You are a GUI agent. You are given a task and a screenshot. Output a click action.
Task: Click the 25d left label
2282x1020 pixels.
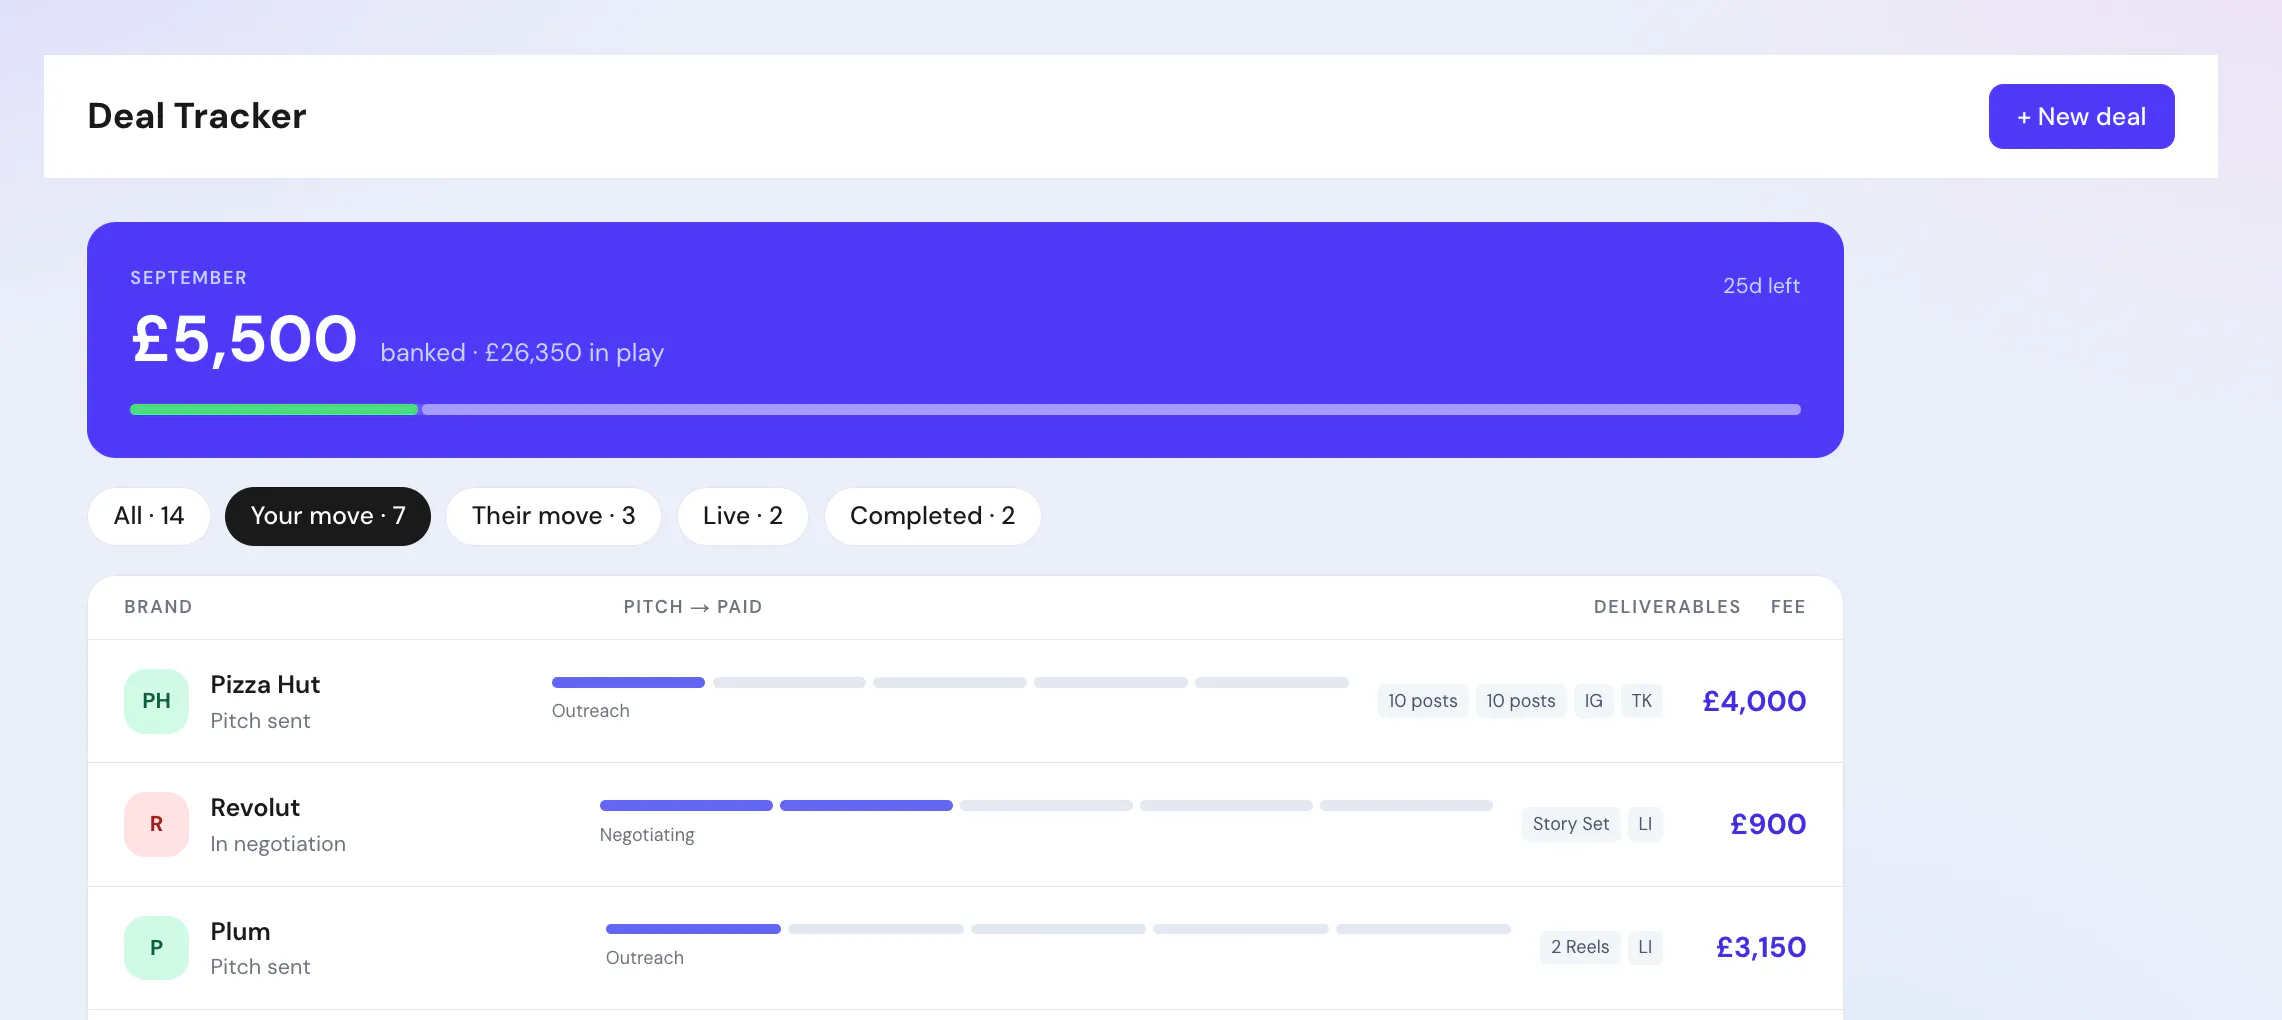(1761, 286)
